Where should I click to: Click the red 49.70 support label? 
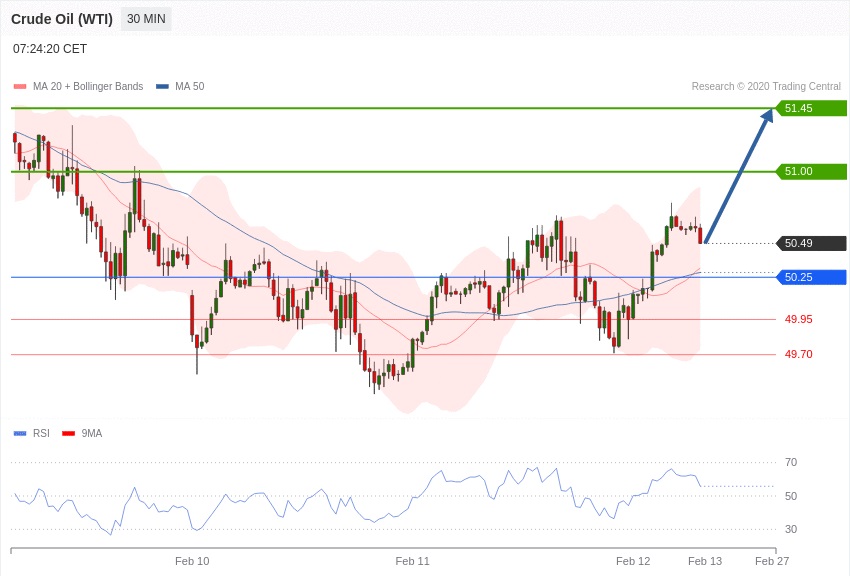tap(798, 354)
